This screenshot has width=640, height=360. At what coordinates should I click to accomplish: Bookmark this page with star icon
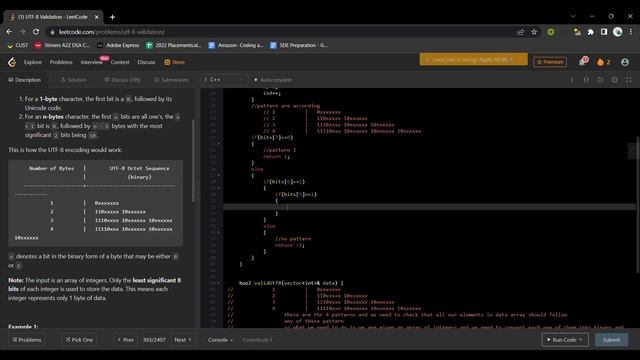(534, 32)
